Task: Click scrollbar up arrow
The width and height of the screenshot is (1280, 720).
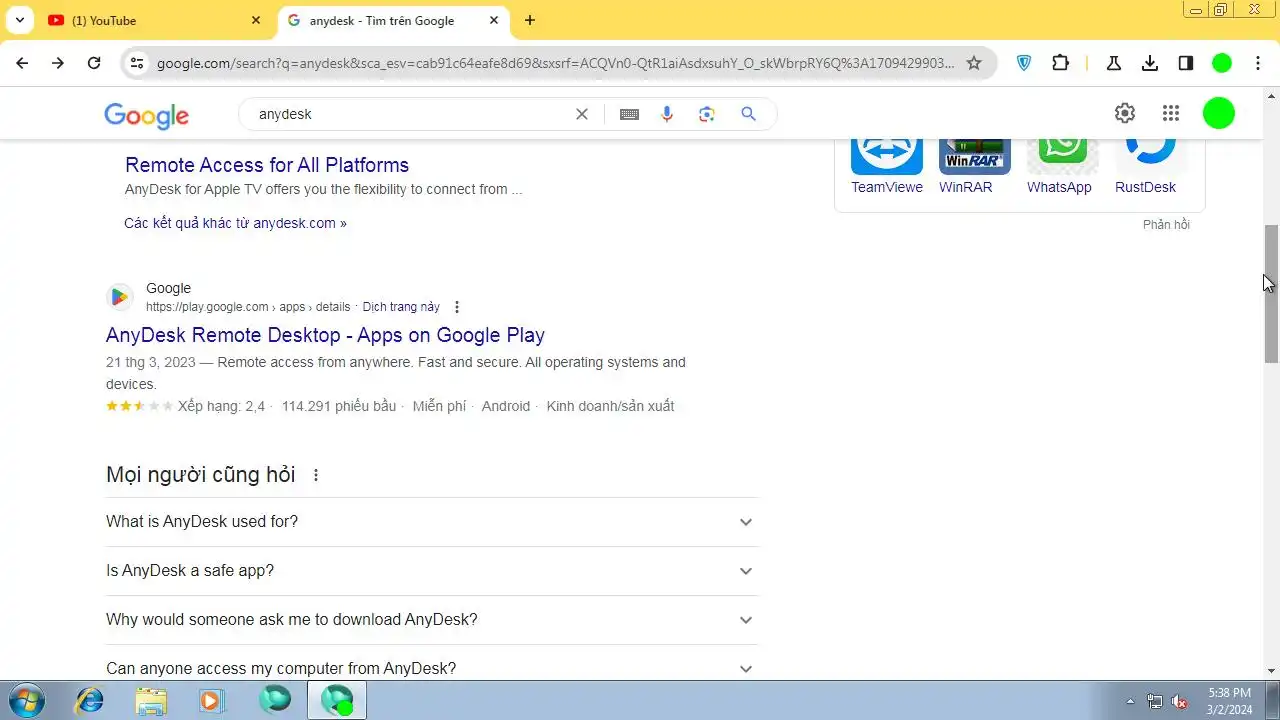Action: coord(1272,96)
